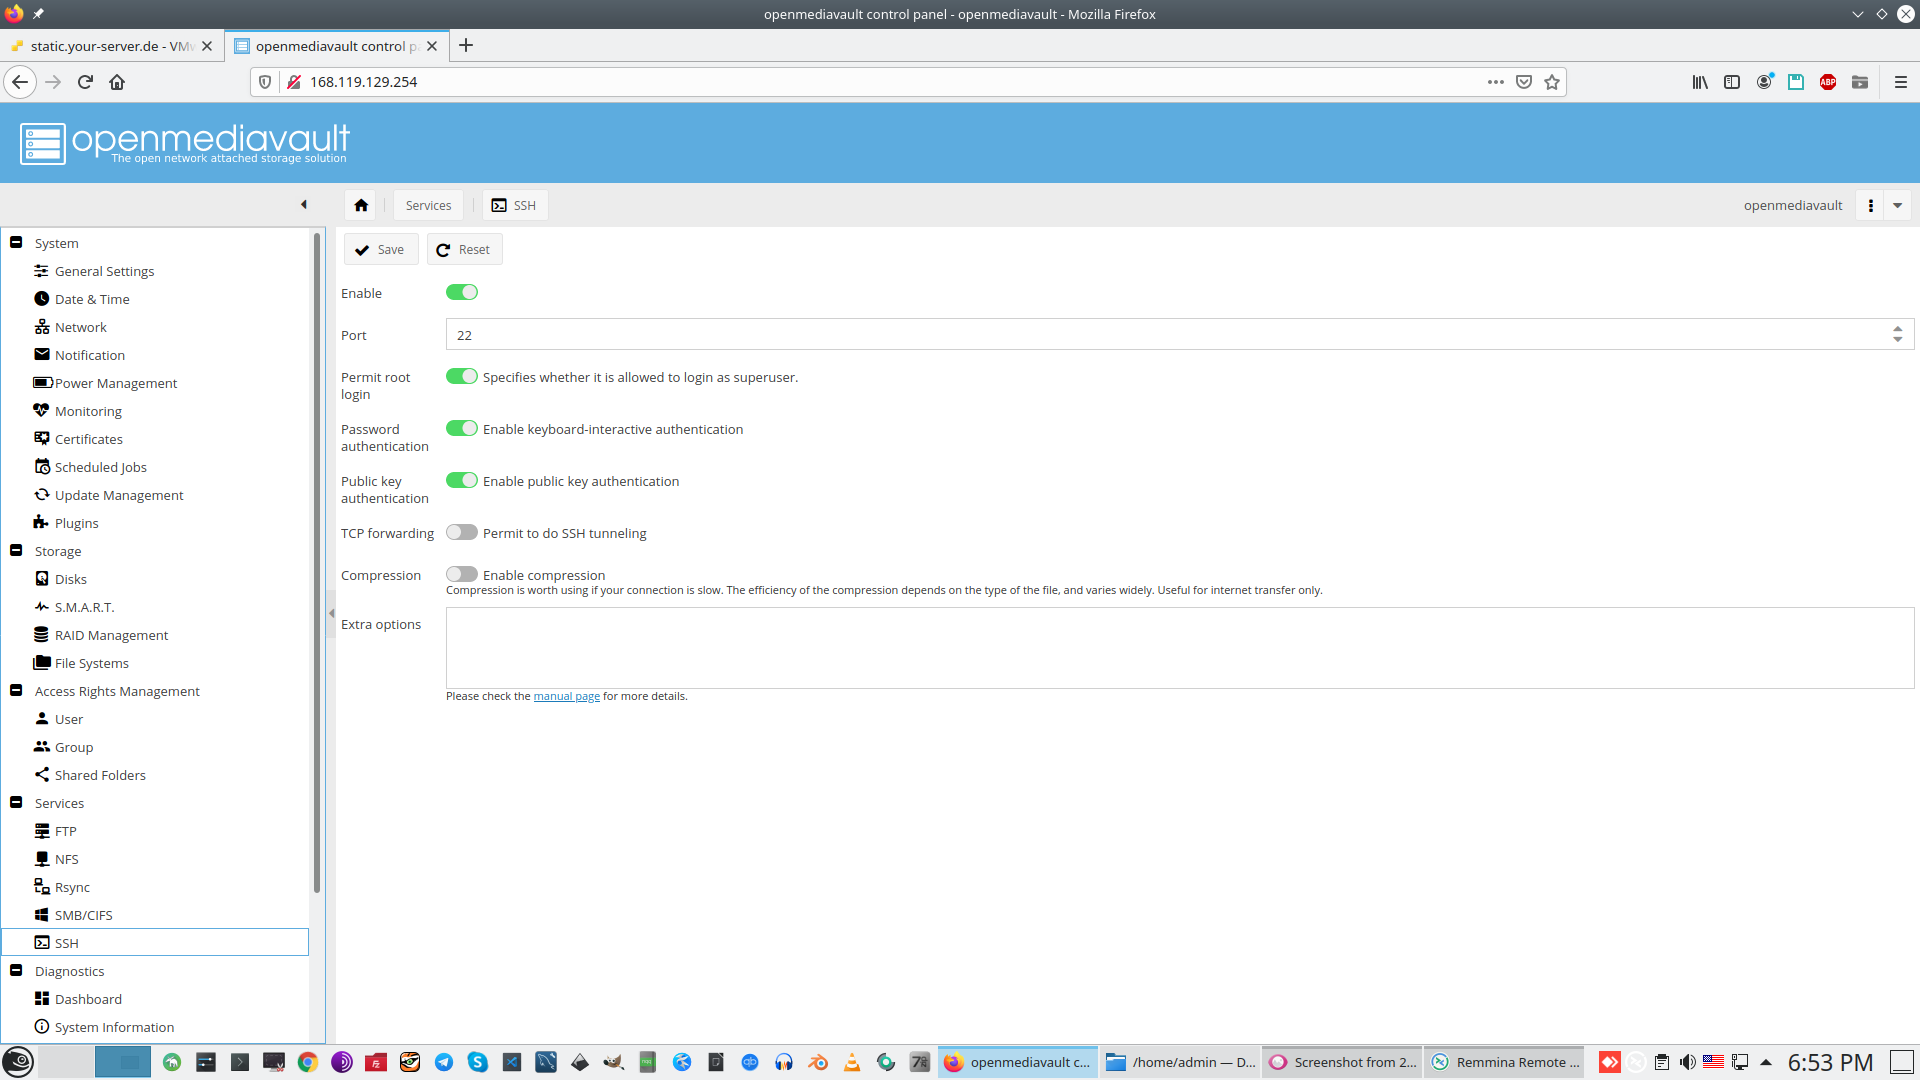Go to Certificates page in sidebar
Screen dimensions: 1920x1080
click(x=88, y=439)
